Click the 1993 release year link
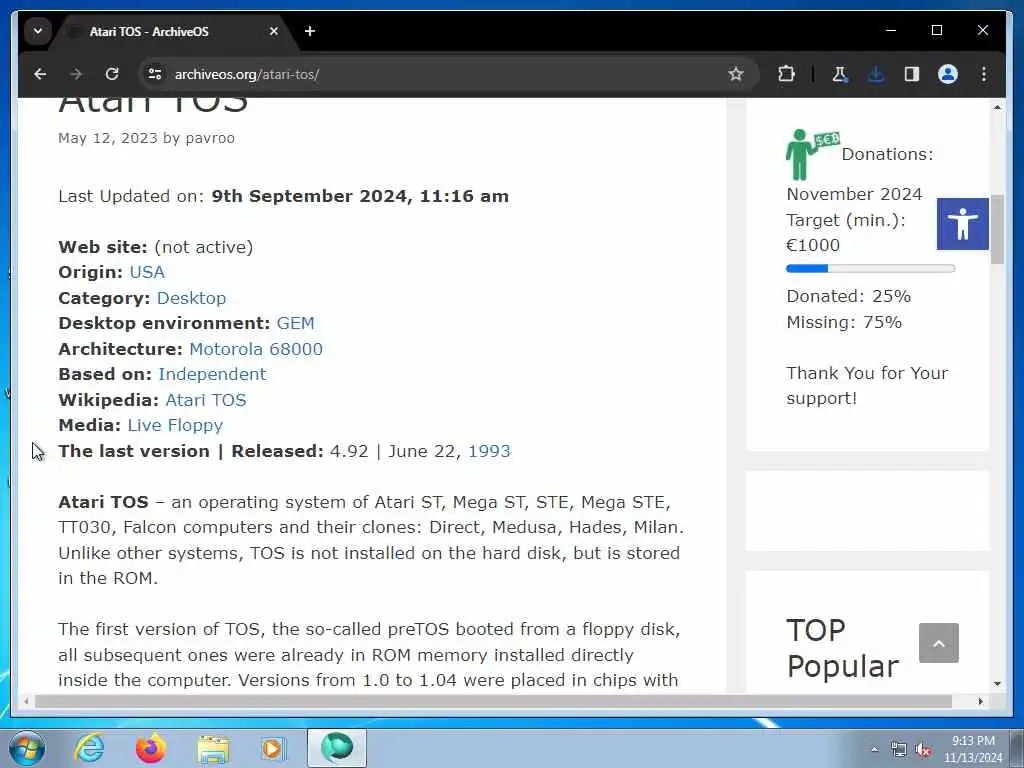This screenshot has height=768, width=1024. (489, 451)
